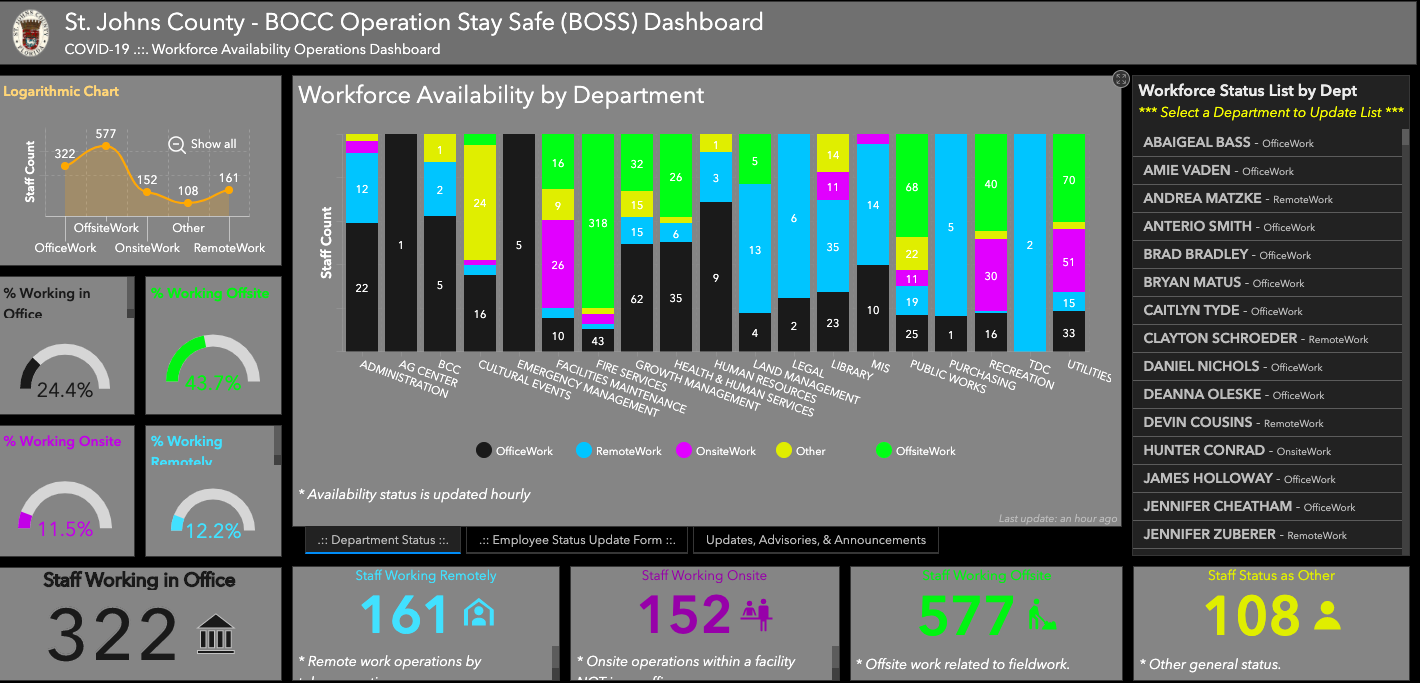Click the person icon beside 108
This screenshot has height=683, width=1420.
point(1326,614)
